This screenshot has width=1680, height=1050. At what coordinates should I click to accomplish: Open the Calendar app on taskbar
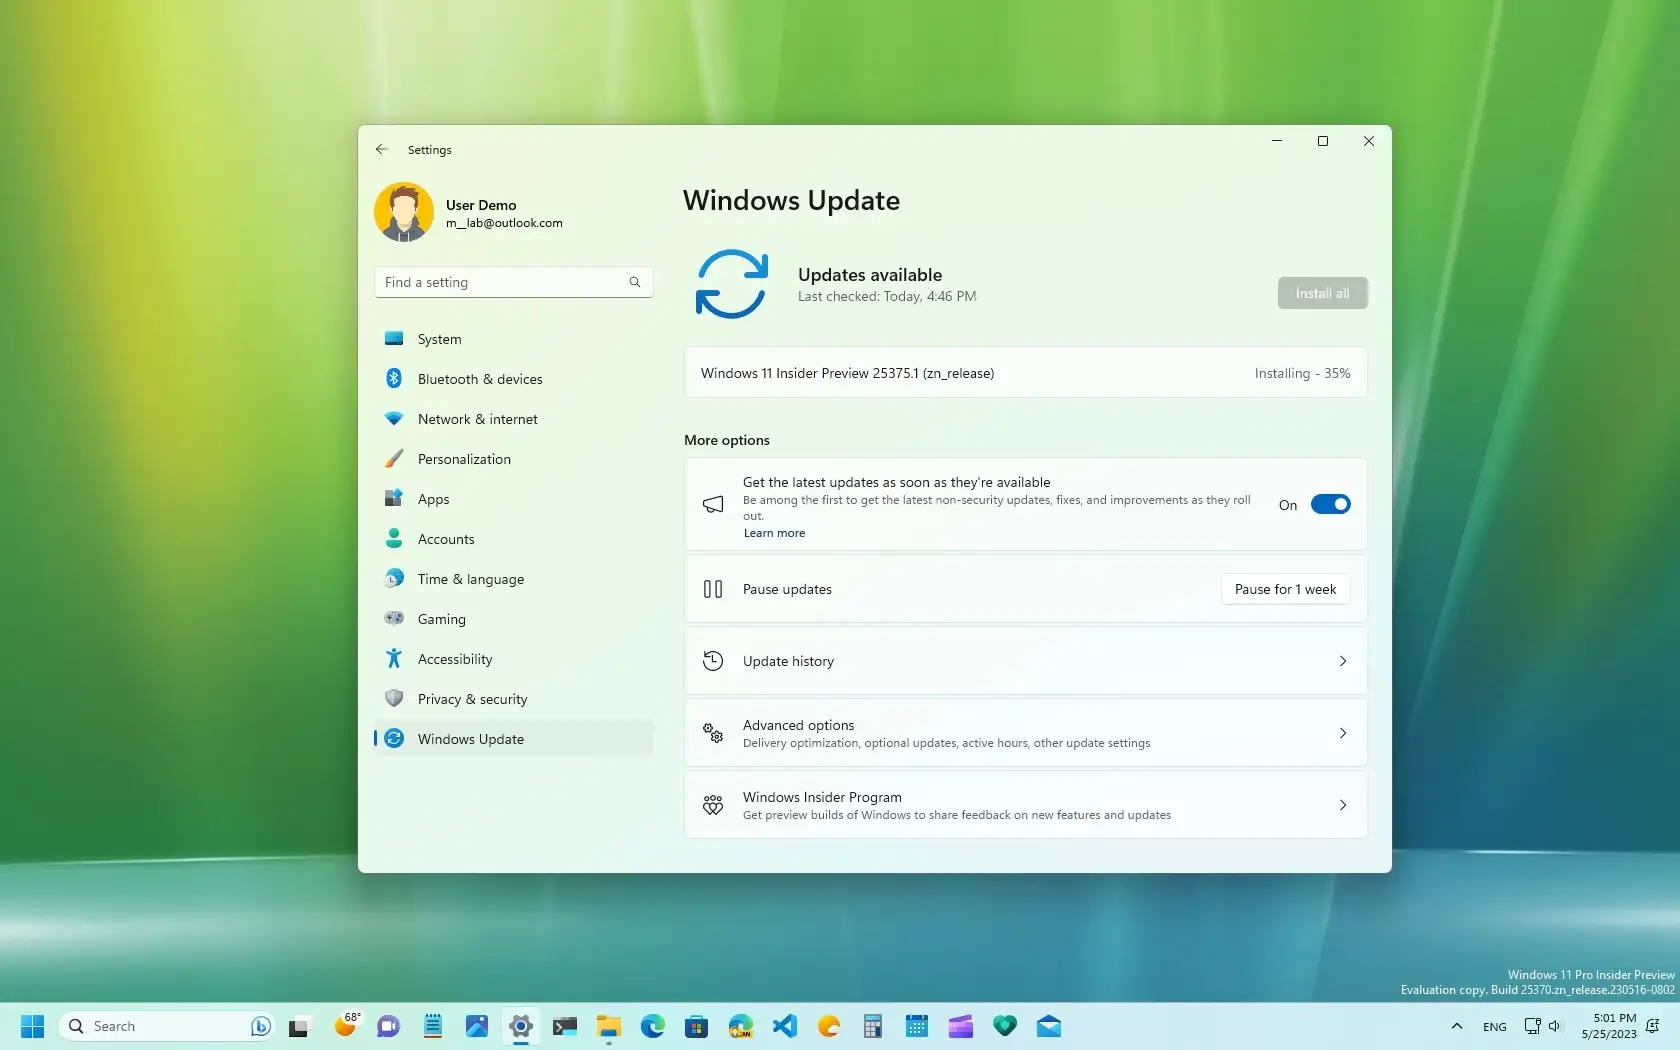(x=917, y=1026)
